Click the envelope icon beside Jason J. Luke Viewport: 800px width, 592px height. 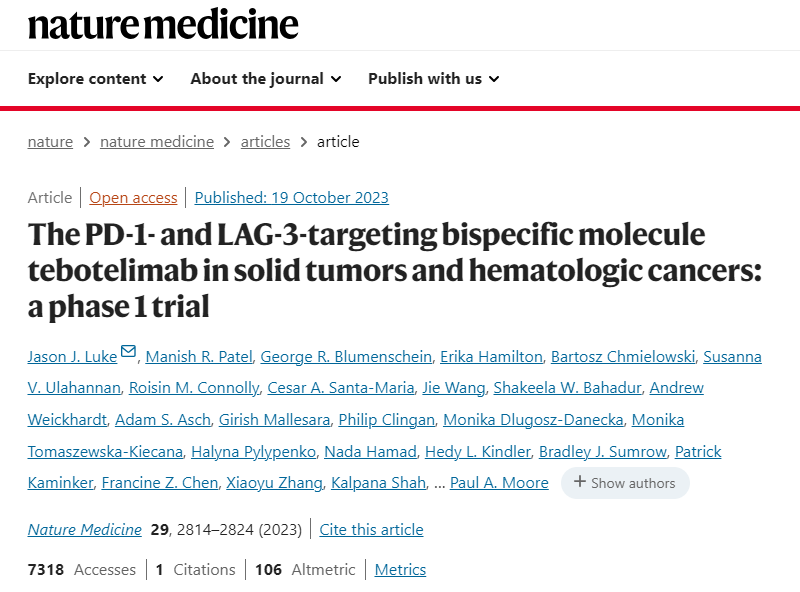[x=129, y=351]
